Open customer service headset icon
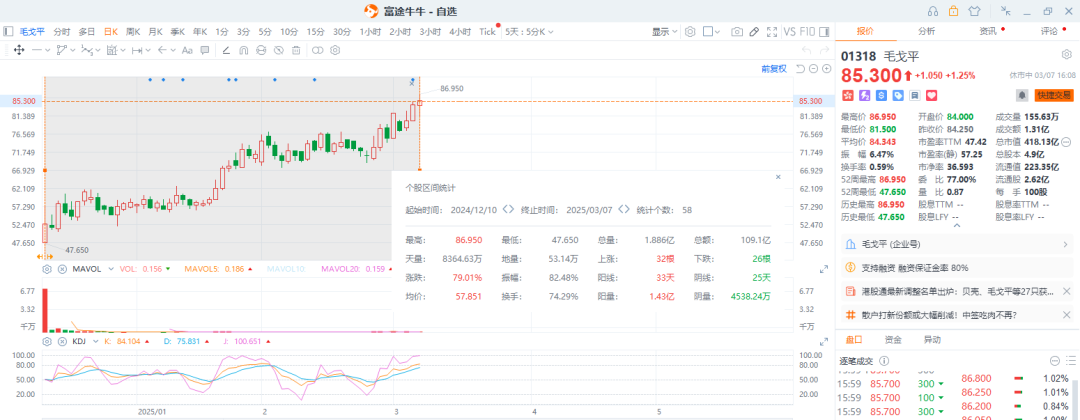 click(x=933, y=11)
